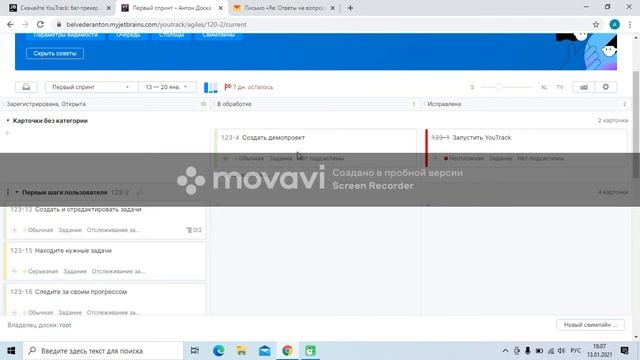Add a card with the plus under Карточки без категории

pos(7,133)
